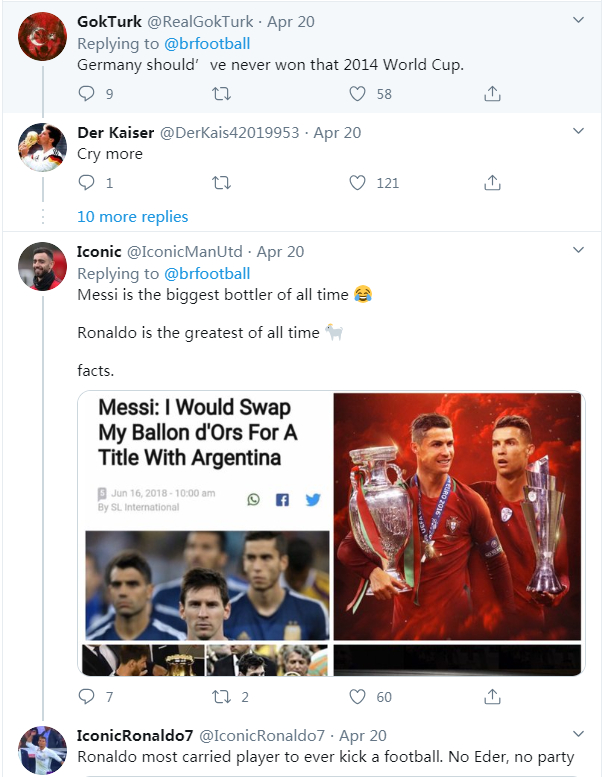
Task: Retweet Der Kaiser's tweet
Action: click(x=222, y=183)
